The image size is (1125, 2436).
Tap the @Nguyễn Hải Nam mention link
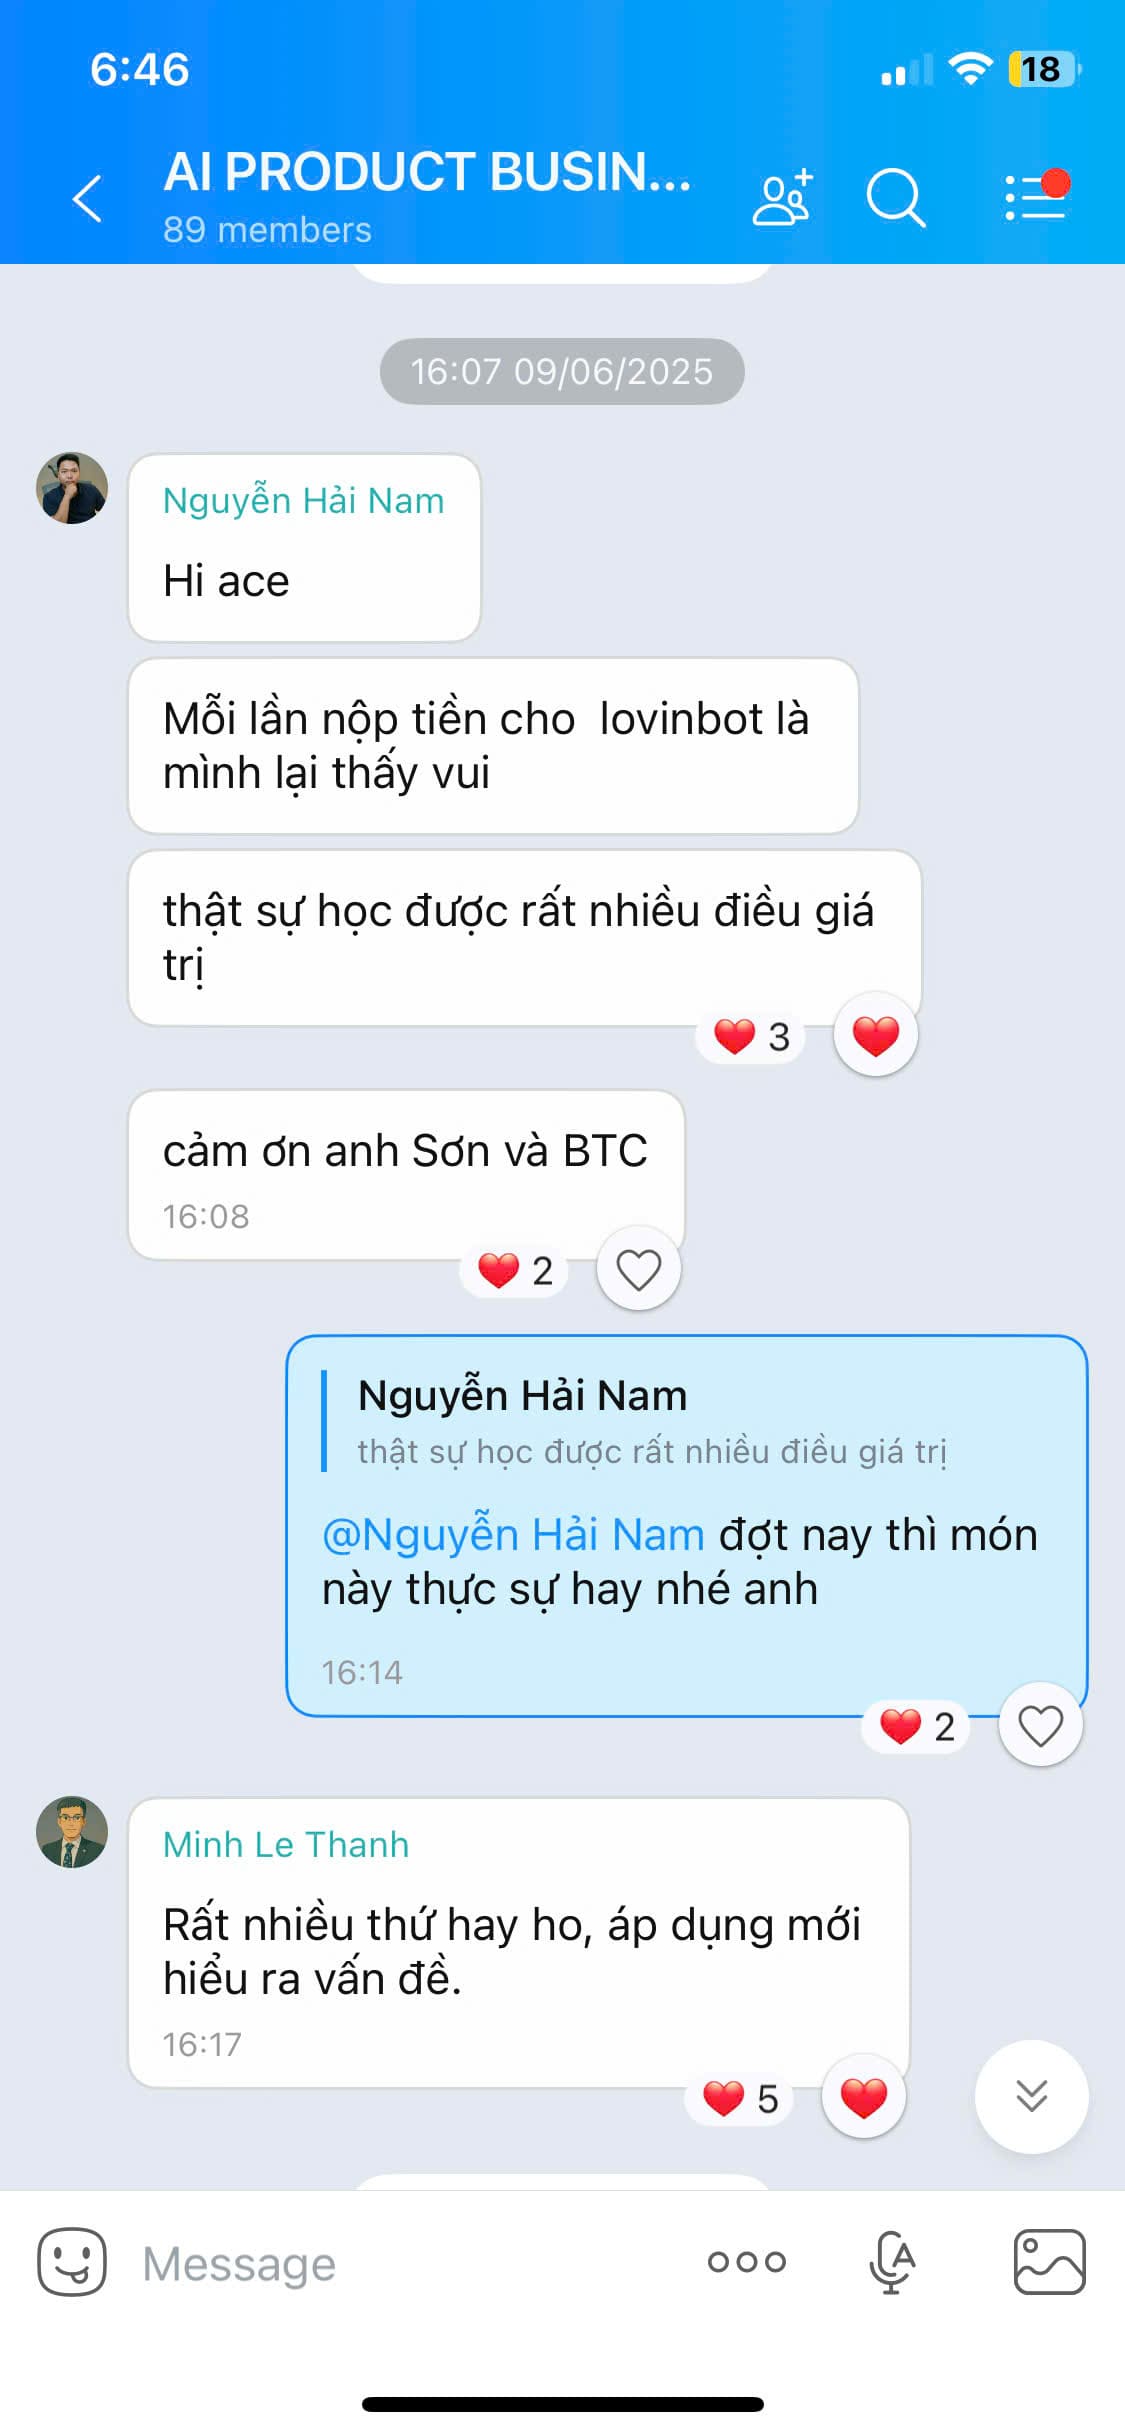513,1535
